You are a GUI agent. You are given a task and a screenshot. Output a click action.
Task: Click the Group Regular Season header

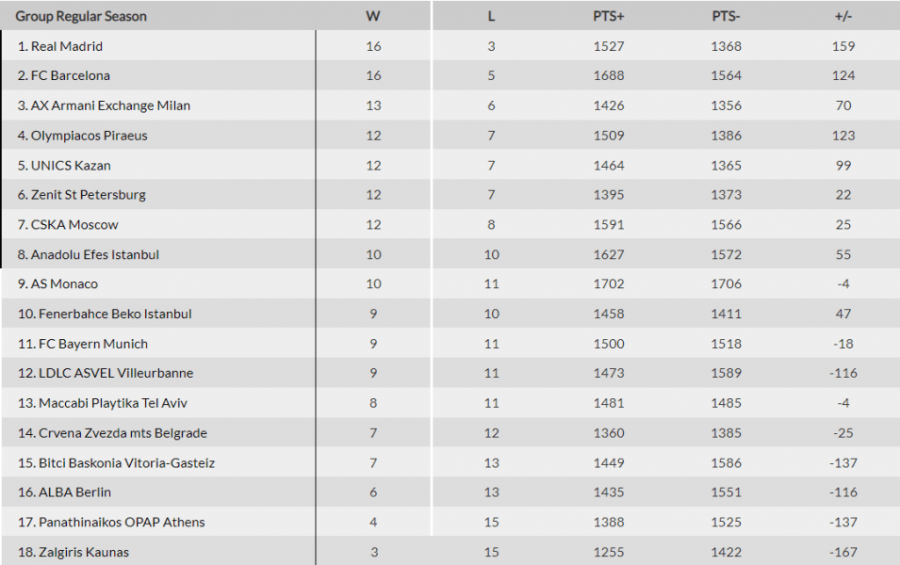point(81,16)
